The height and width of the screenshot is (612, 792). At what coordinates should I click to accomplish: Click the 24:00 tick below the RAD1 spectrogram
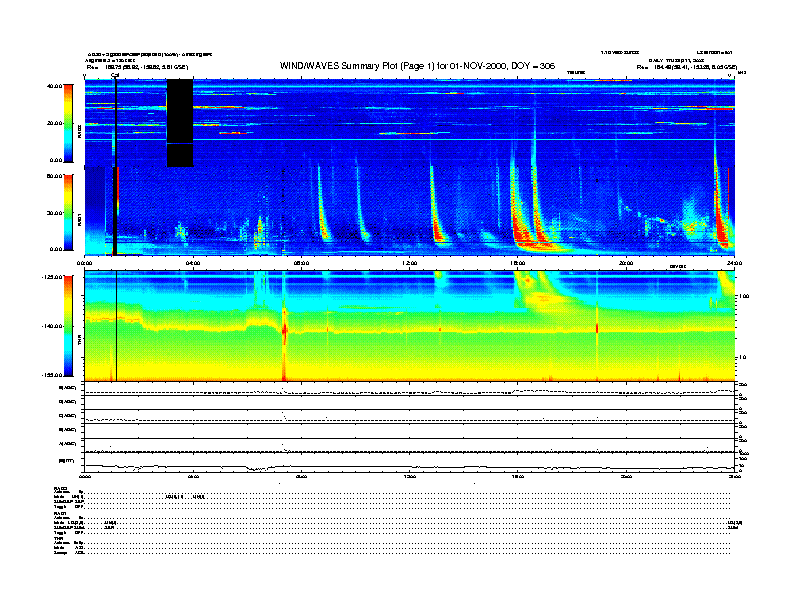734,263
